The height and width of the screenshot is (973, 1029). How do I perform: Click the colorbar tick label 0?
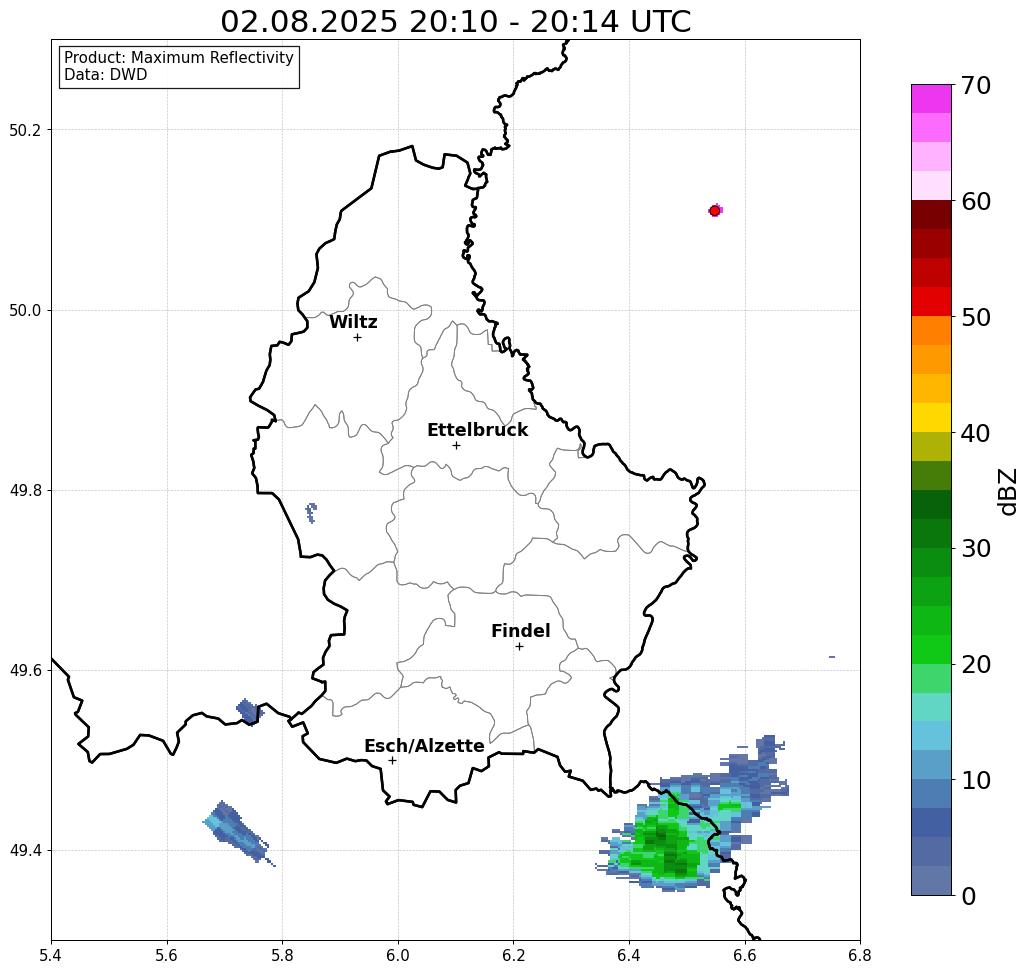[x=969, y=896]
